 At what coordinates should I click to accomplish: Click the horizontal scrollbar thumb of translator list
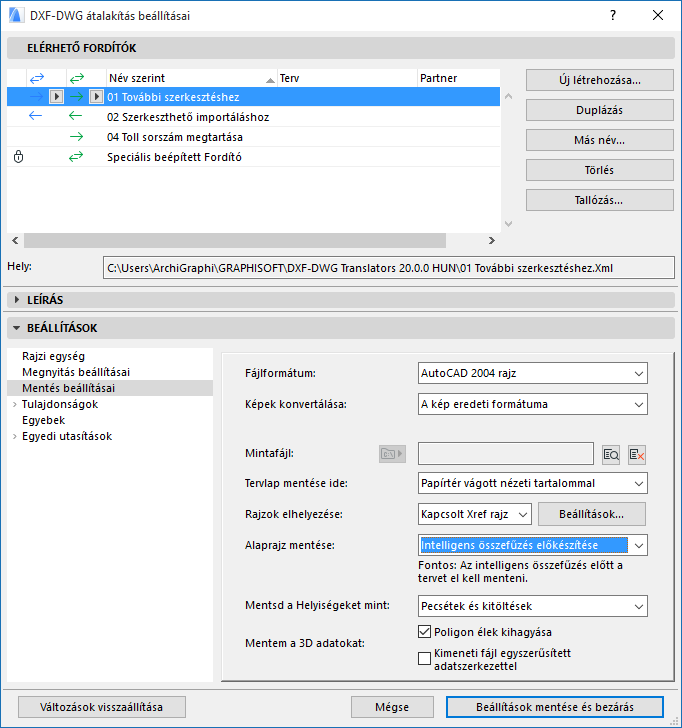[235, 240]
